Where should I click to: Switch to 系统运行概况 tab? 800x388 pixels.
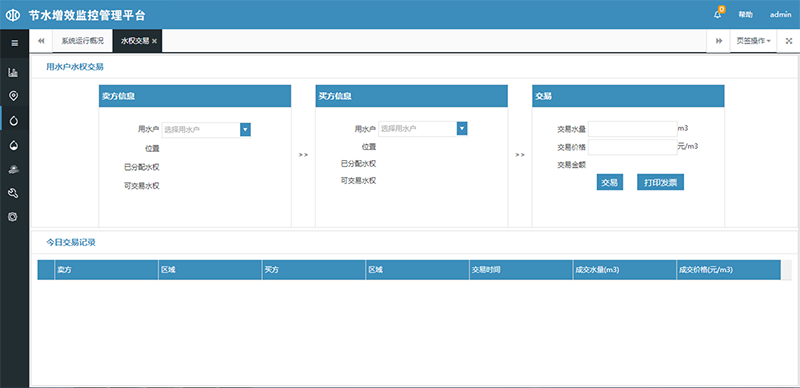[x=83, y=41]
